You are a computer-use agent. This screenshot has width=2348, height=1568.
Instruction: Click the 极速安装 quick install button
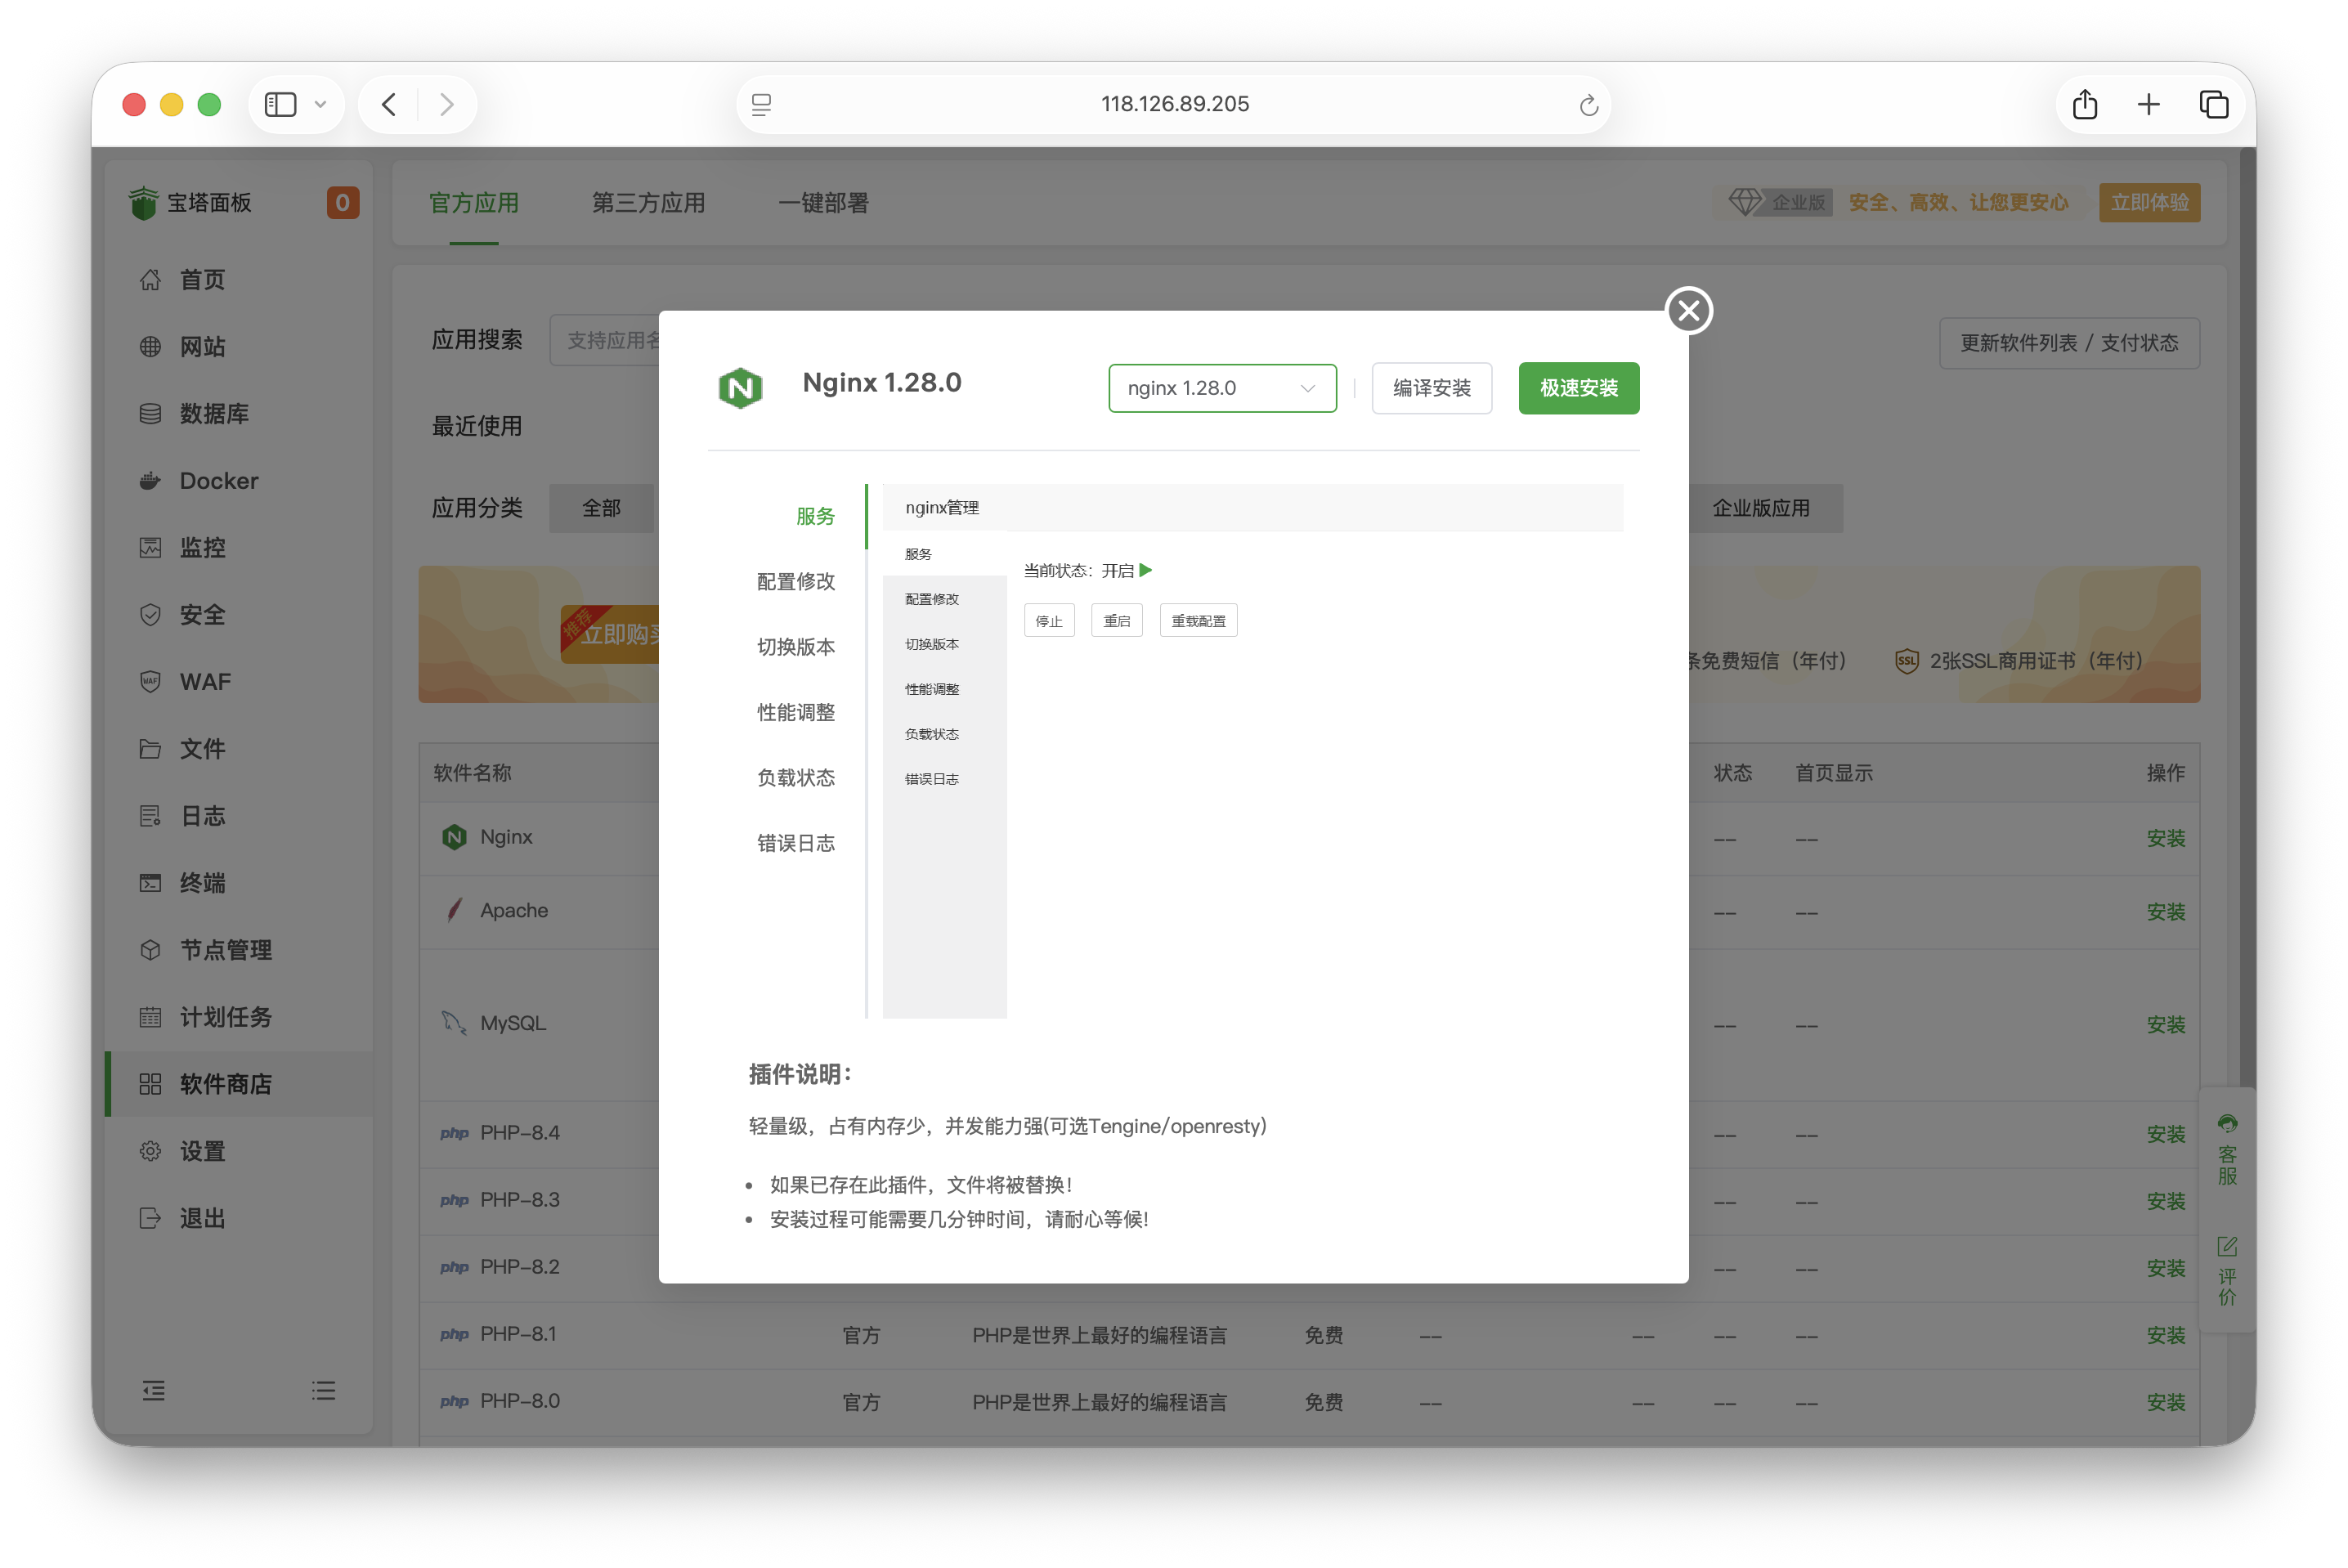1578,388
